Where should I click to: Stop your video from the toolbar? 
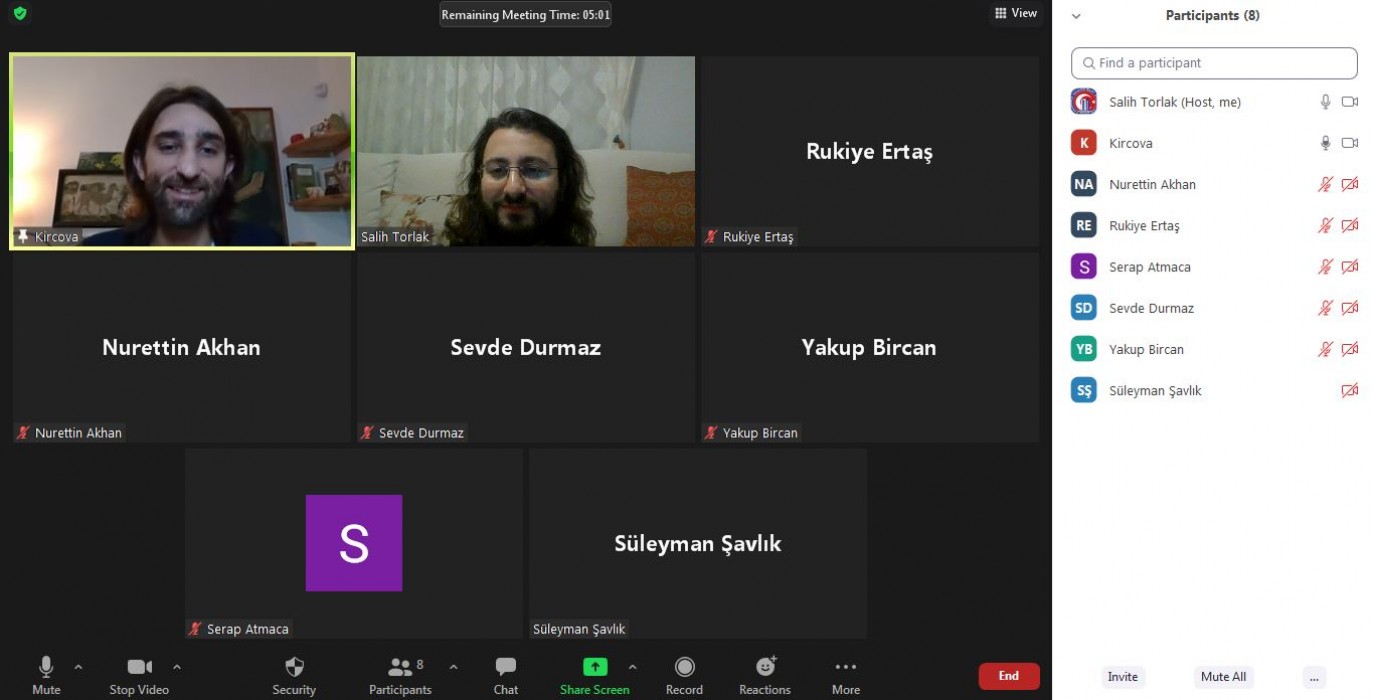[139, 676]
